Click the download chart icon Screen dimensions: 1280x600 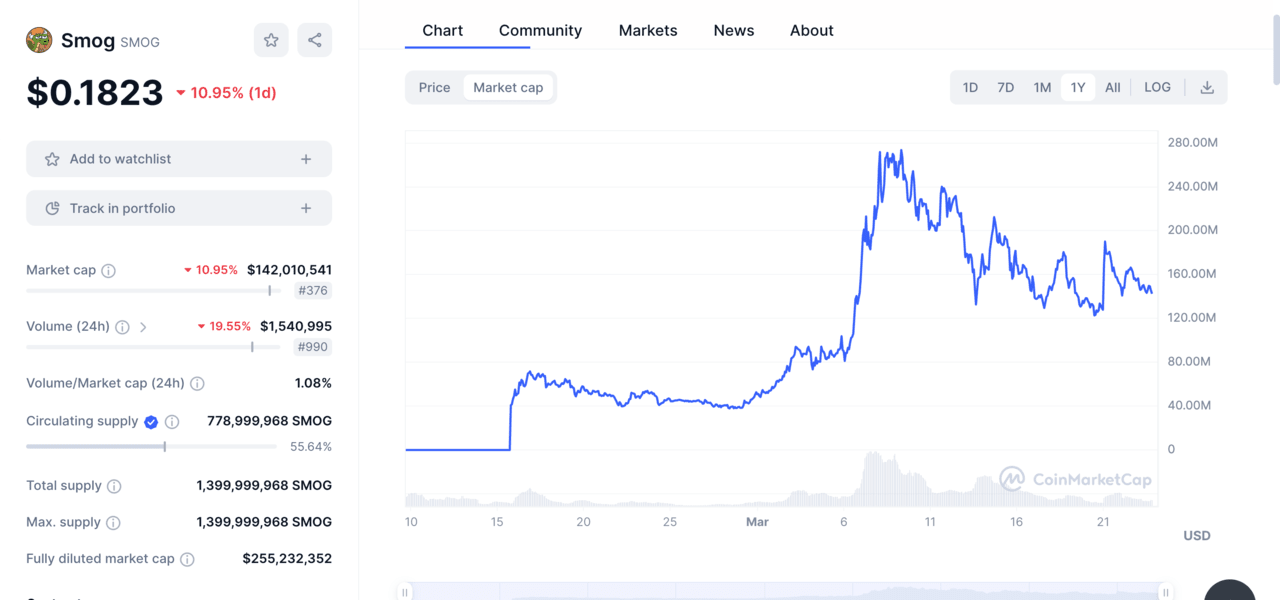(x=1207, y=88)
